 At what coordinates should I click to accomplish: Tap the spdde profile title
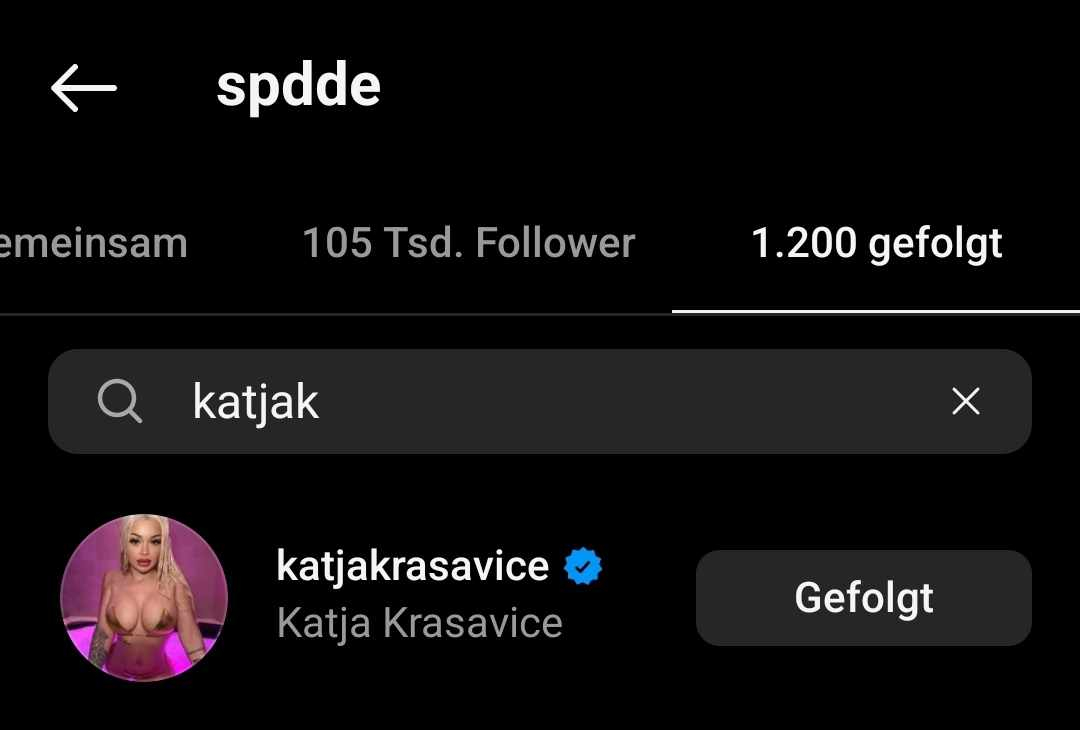click(x=298, y=87)
